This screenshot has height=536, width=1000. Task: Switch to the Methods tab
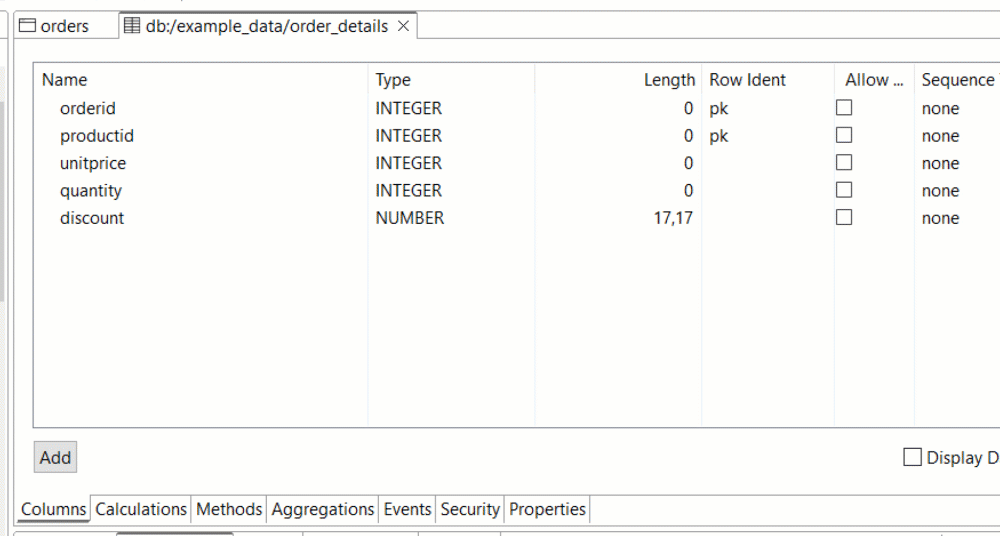coord(229,509)
